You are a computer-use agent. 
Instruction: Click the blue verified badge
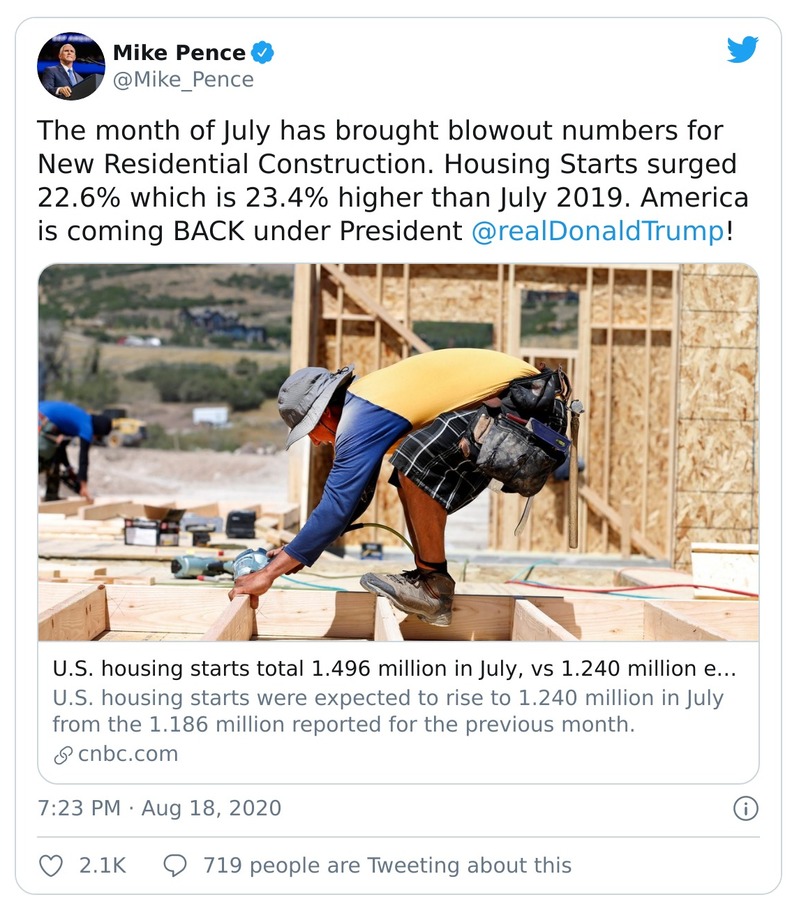[x=263, y=53]
